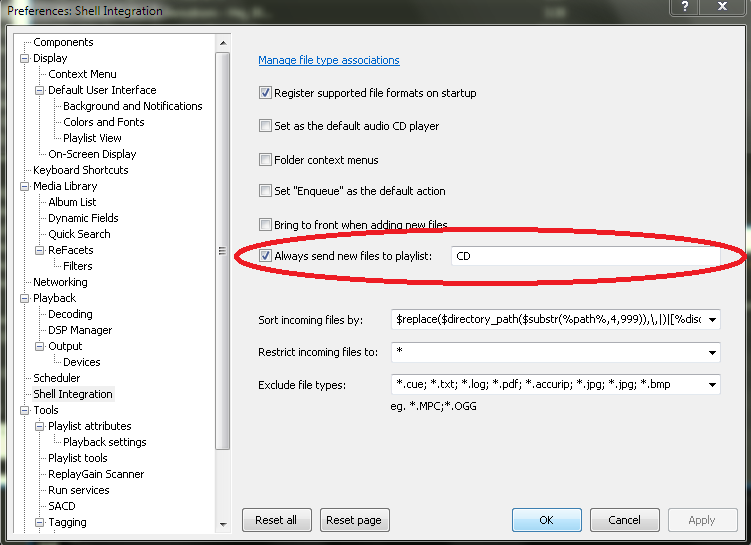Screen dimensions: 751x545
Task: Enable Folder context menus checkbox
Action: click(x=265, y=159)
